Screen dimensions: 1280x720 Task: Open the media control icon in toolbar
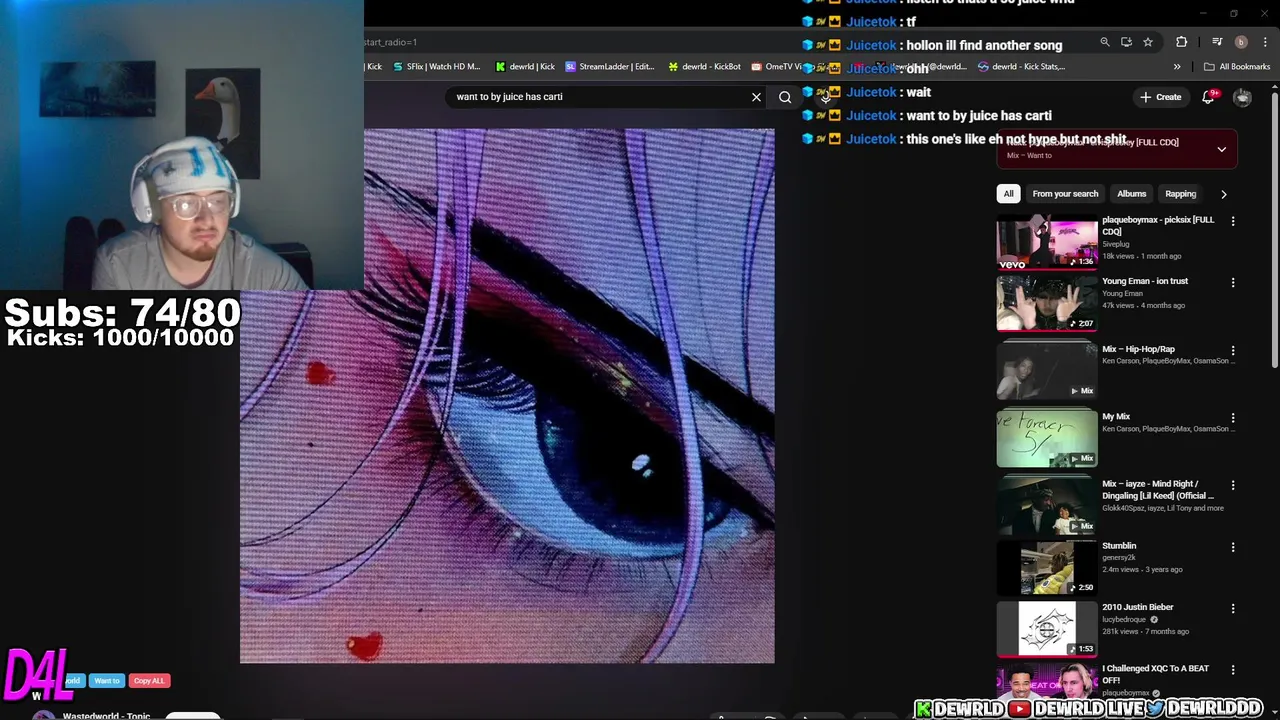click(x=1217, y=42)
